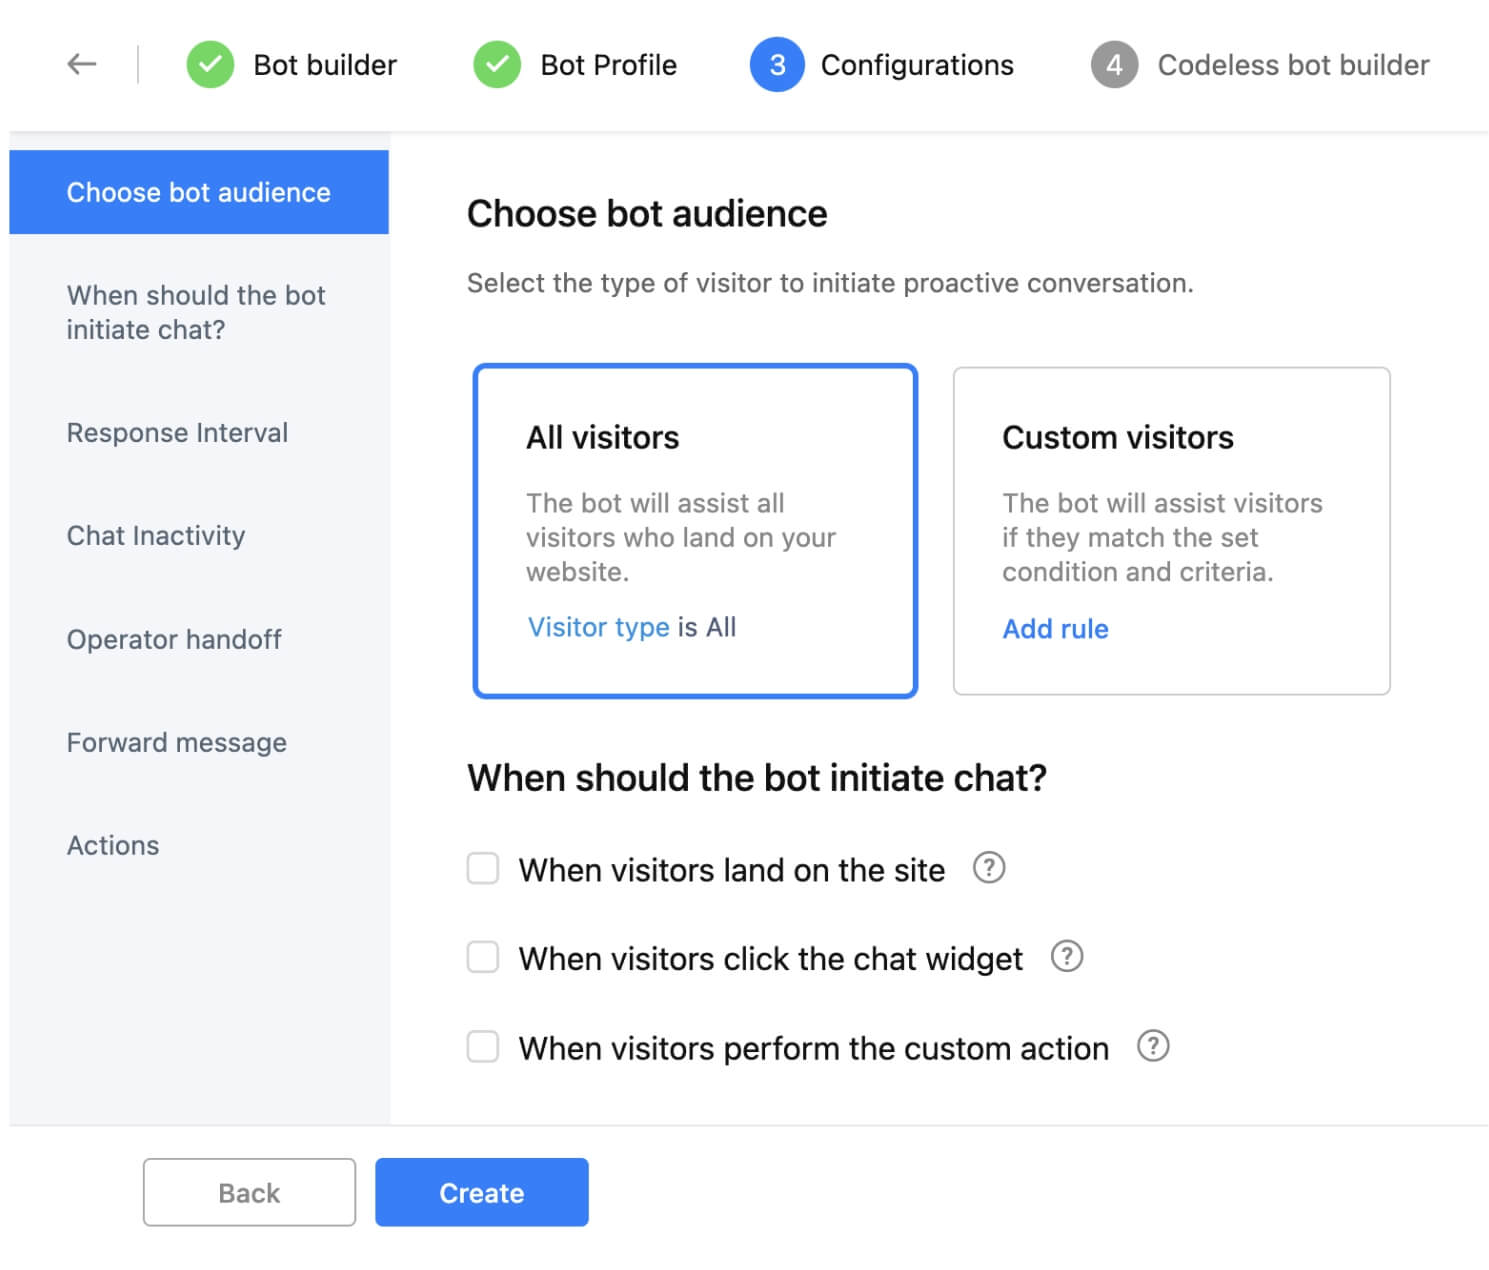The height and width of the screenshot is (1270, 1489).
Task: Go to Operator handoff section
Action: 174,639
